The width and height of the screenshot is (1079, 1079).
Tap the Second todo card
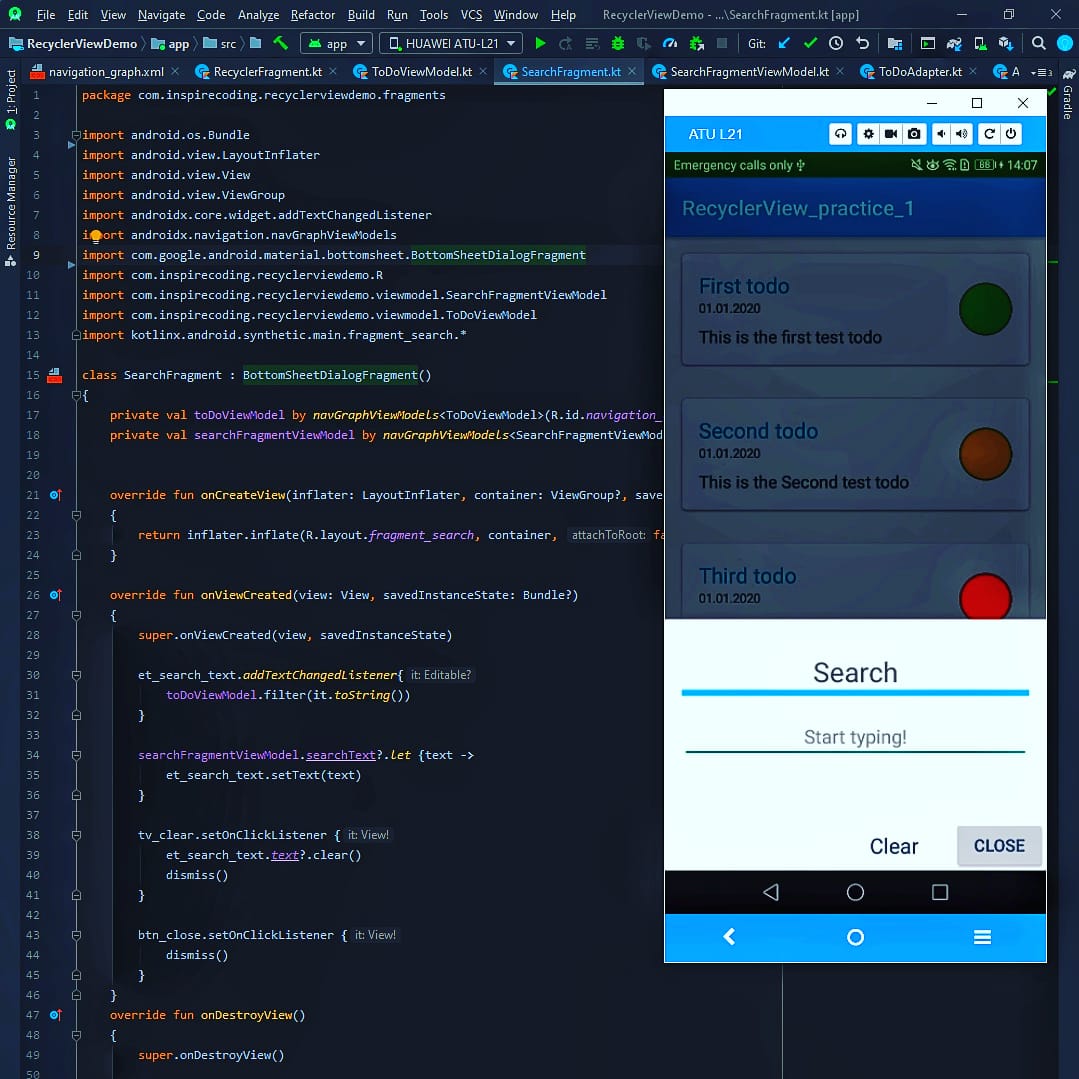[855, 454]
